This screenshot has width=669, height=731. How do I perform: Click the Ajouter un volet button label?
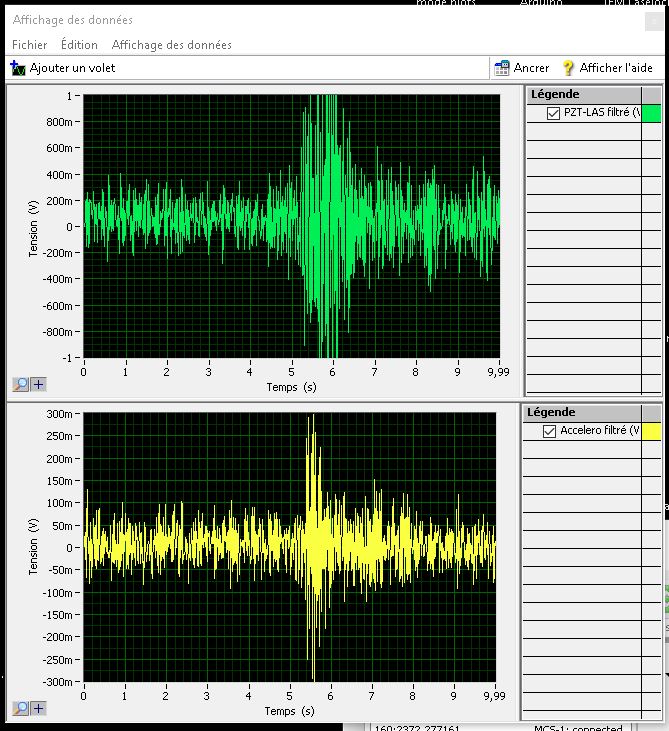click(x=72, y=68)
